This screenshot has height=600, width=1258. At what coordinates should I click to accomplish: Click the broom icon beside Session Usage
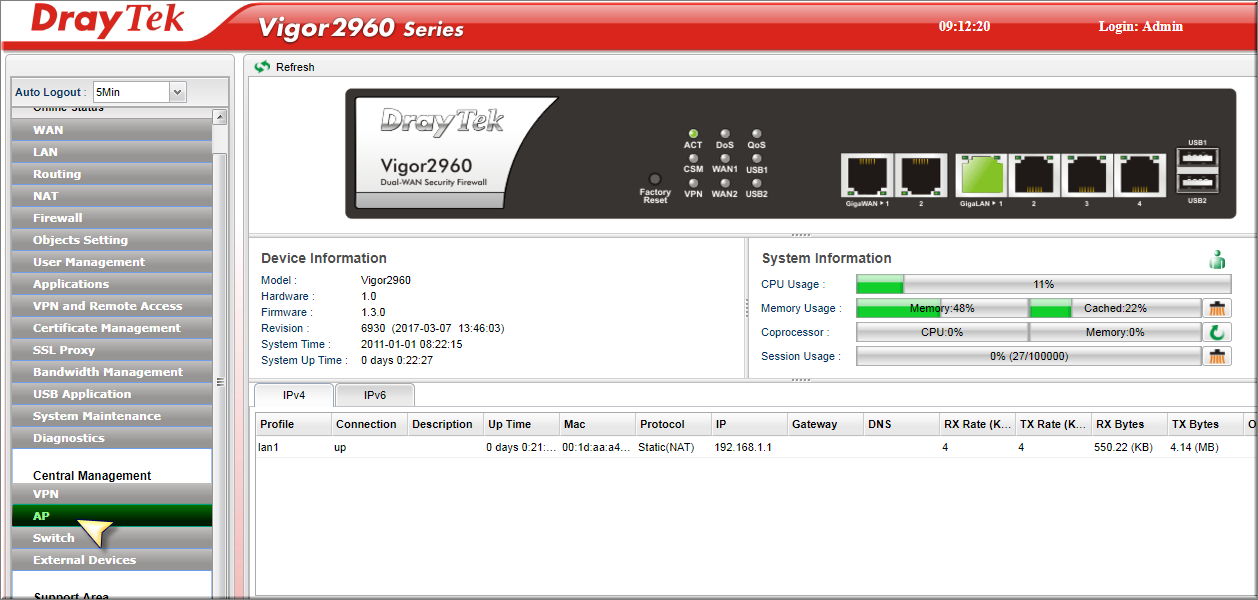click(x=1217, y=357)
